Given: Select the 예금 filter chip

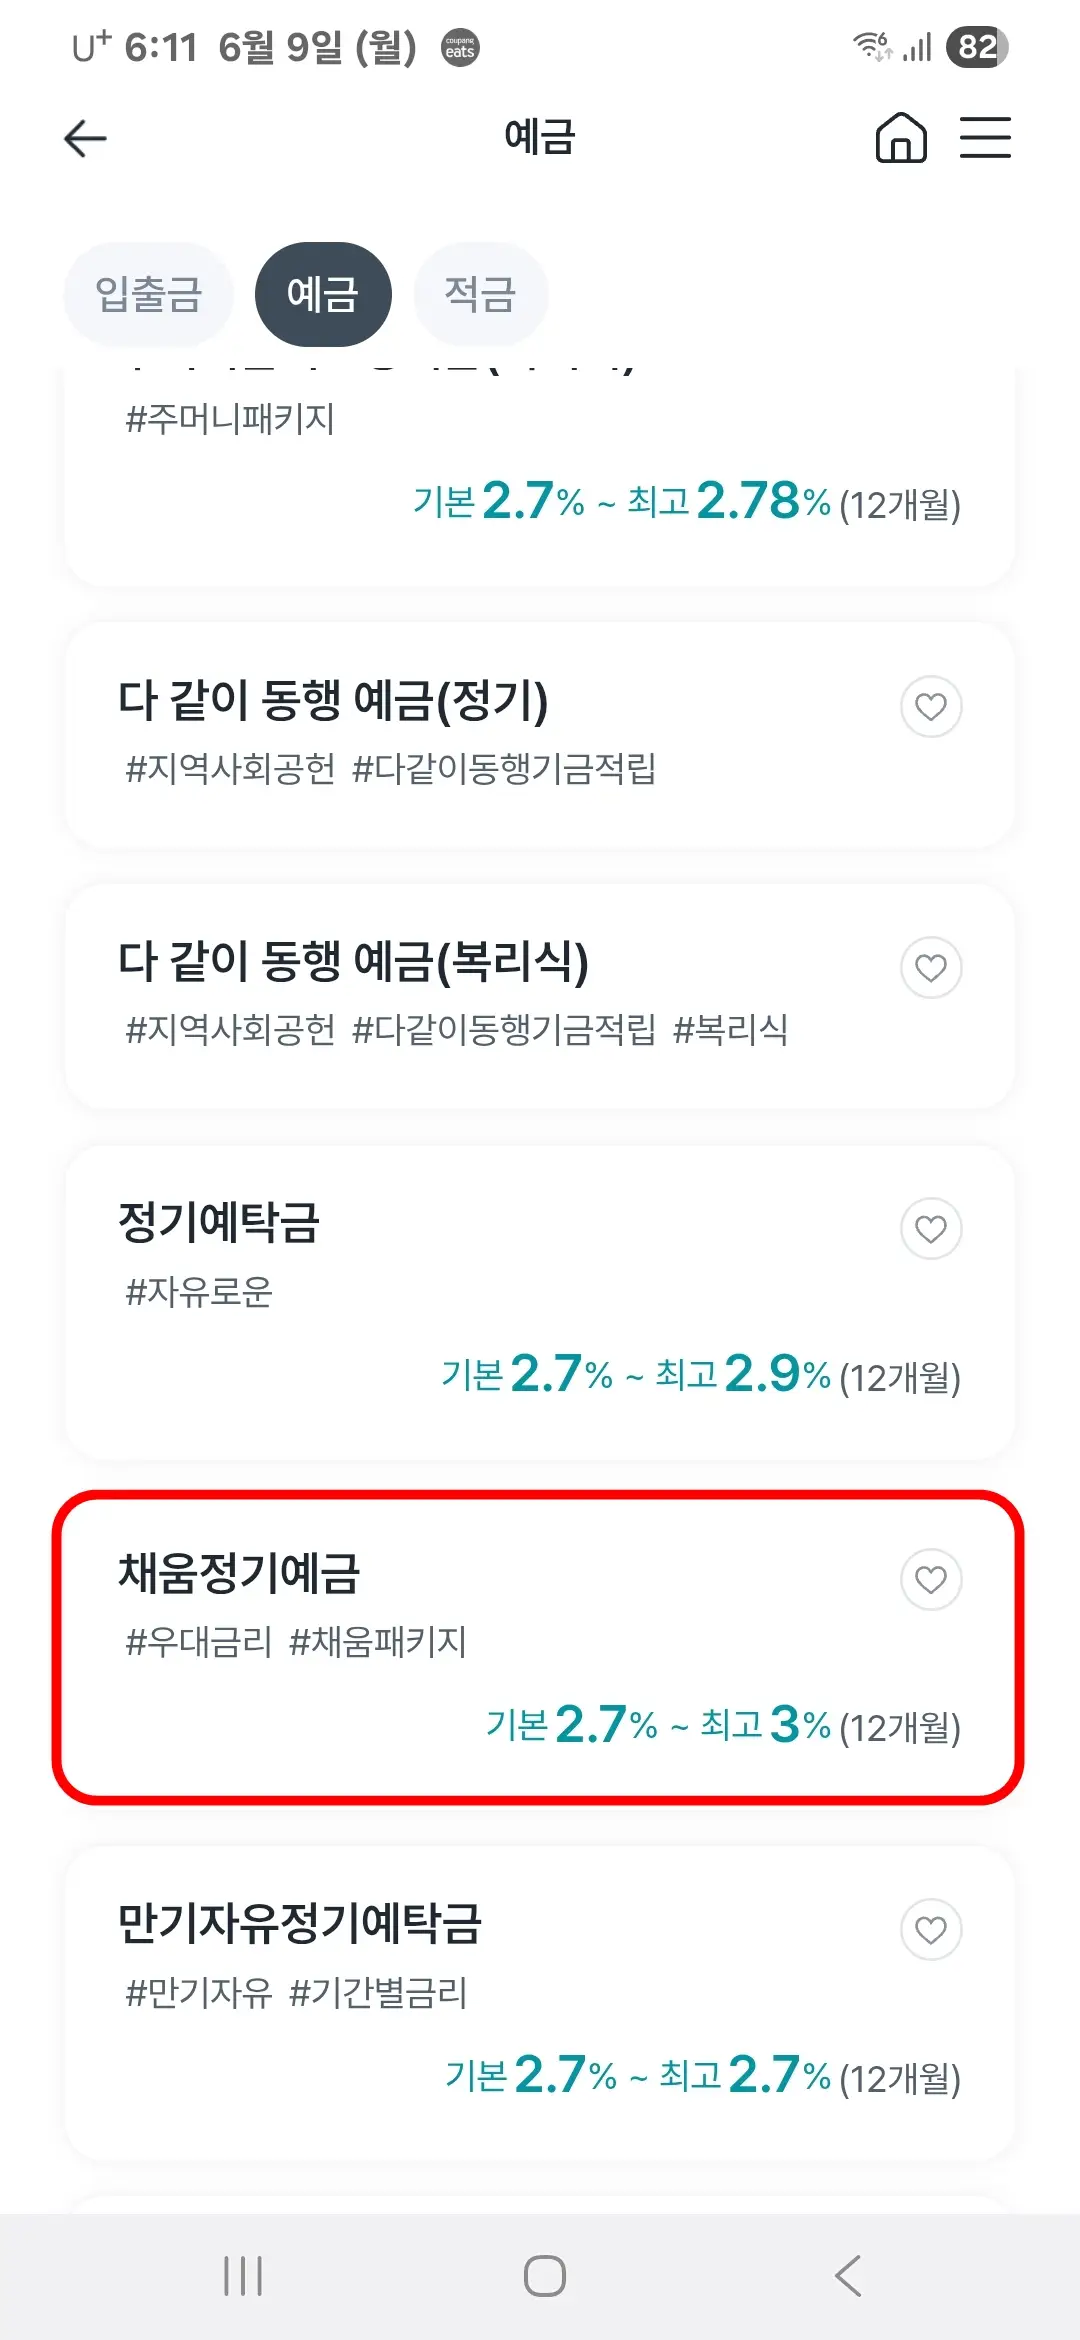Looking at the screenshot, I should [323, 293].
